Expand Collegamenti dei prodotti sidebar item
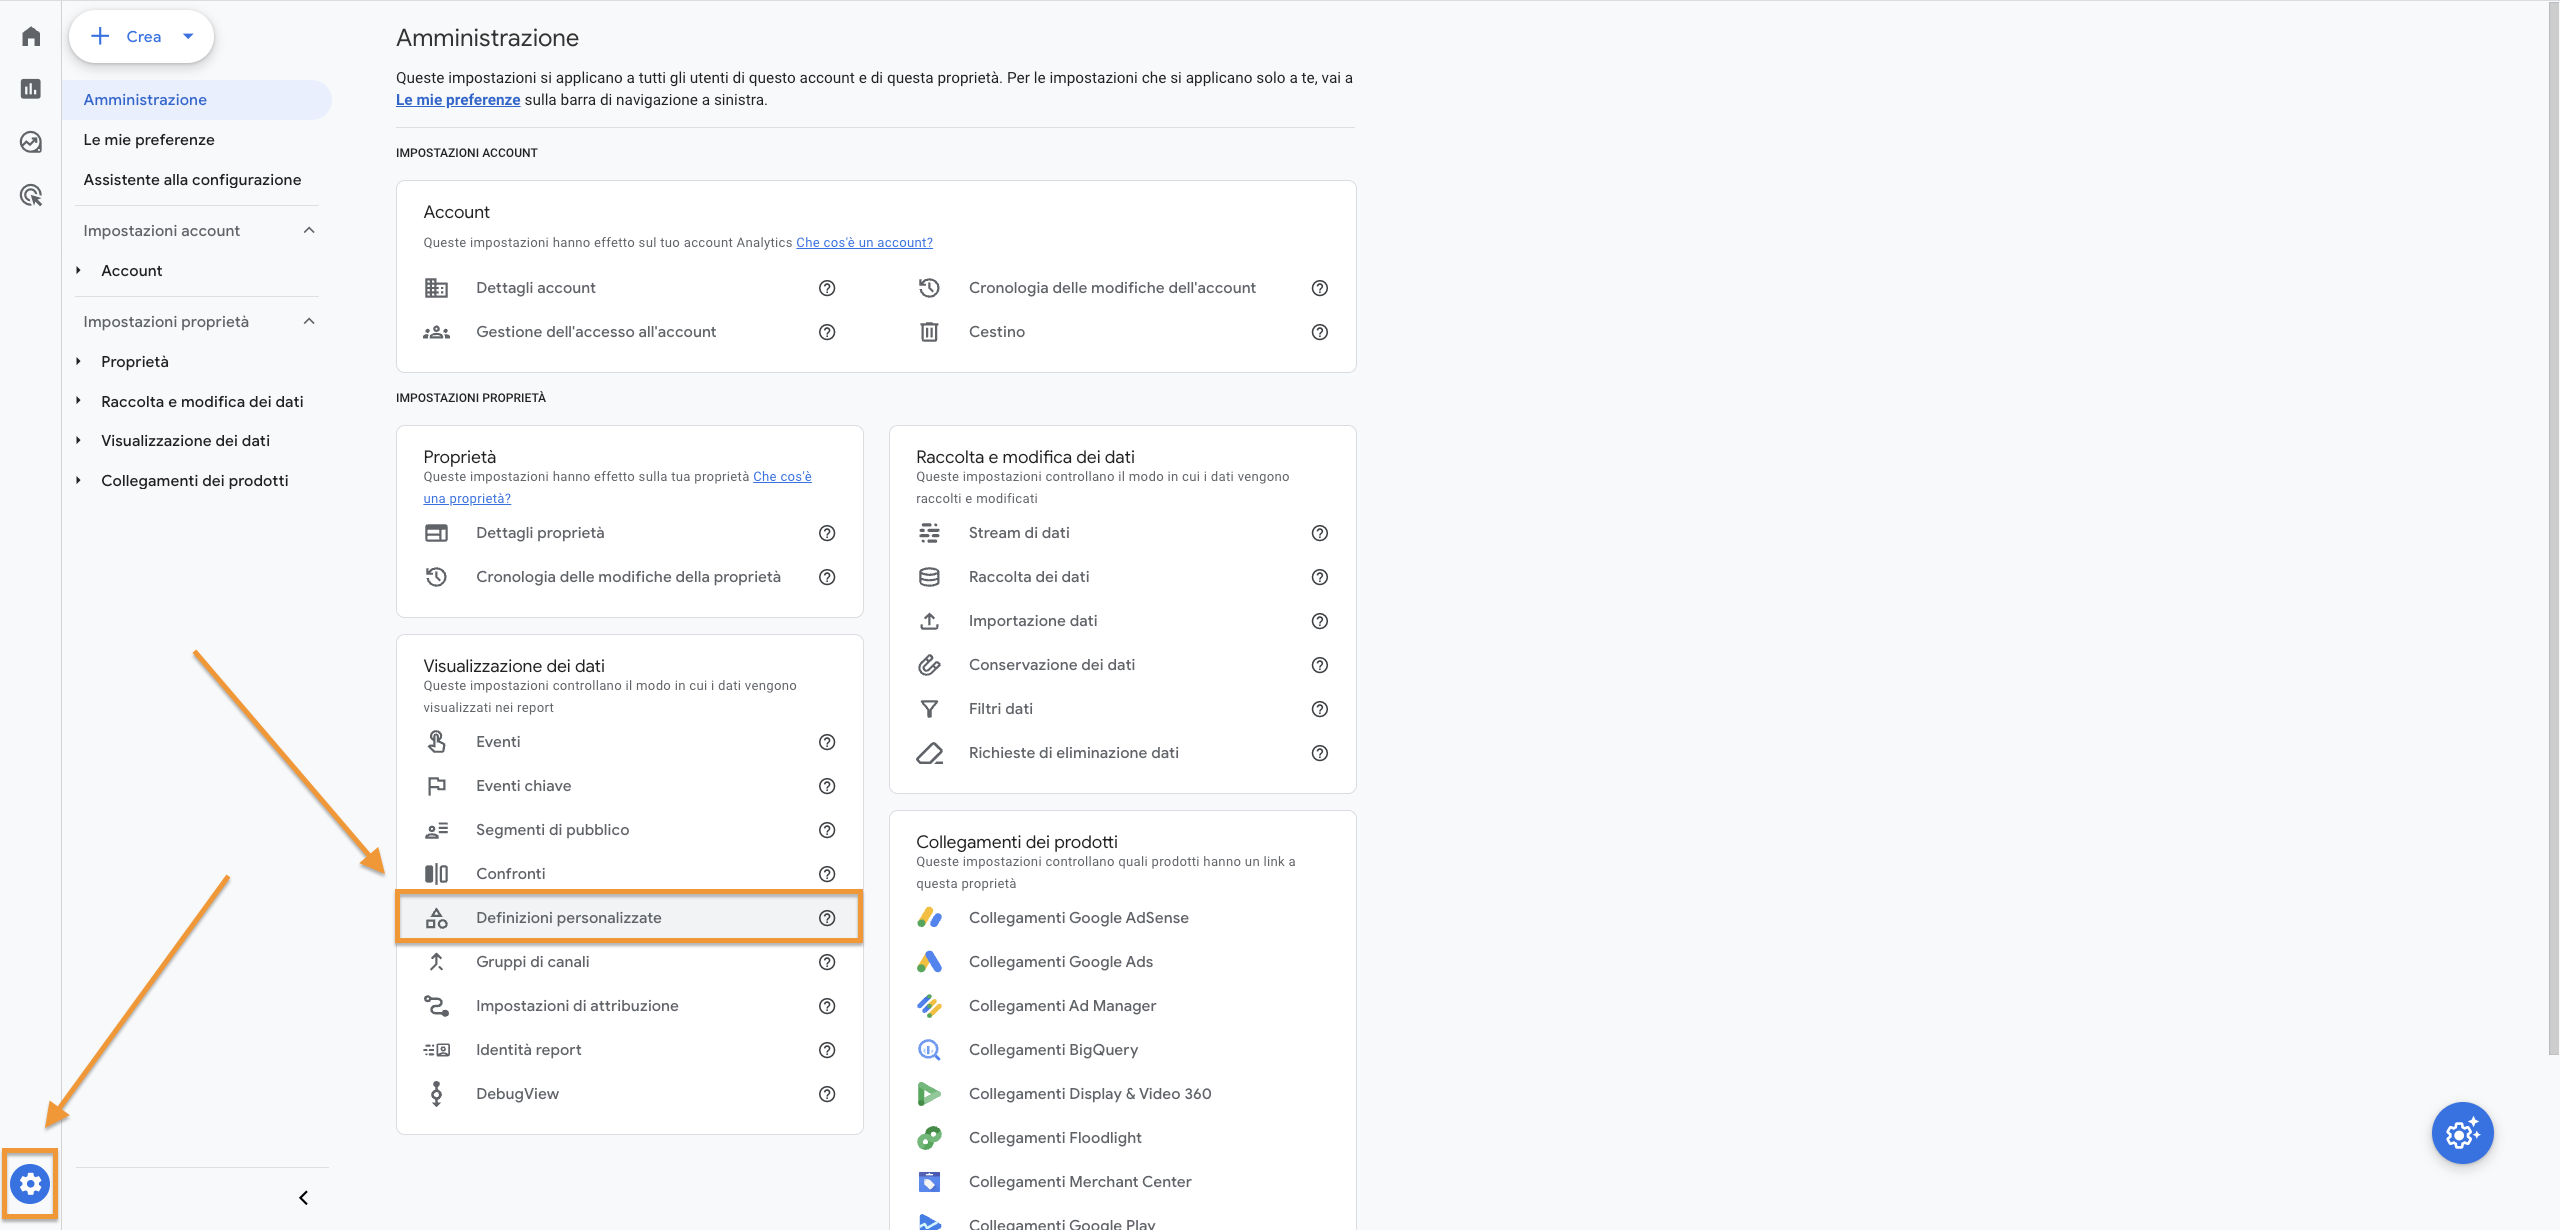This screenshot has width=2560, height=1230. point(78,481)
